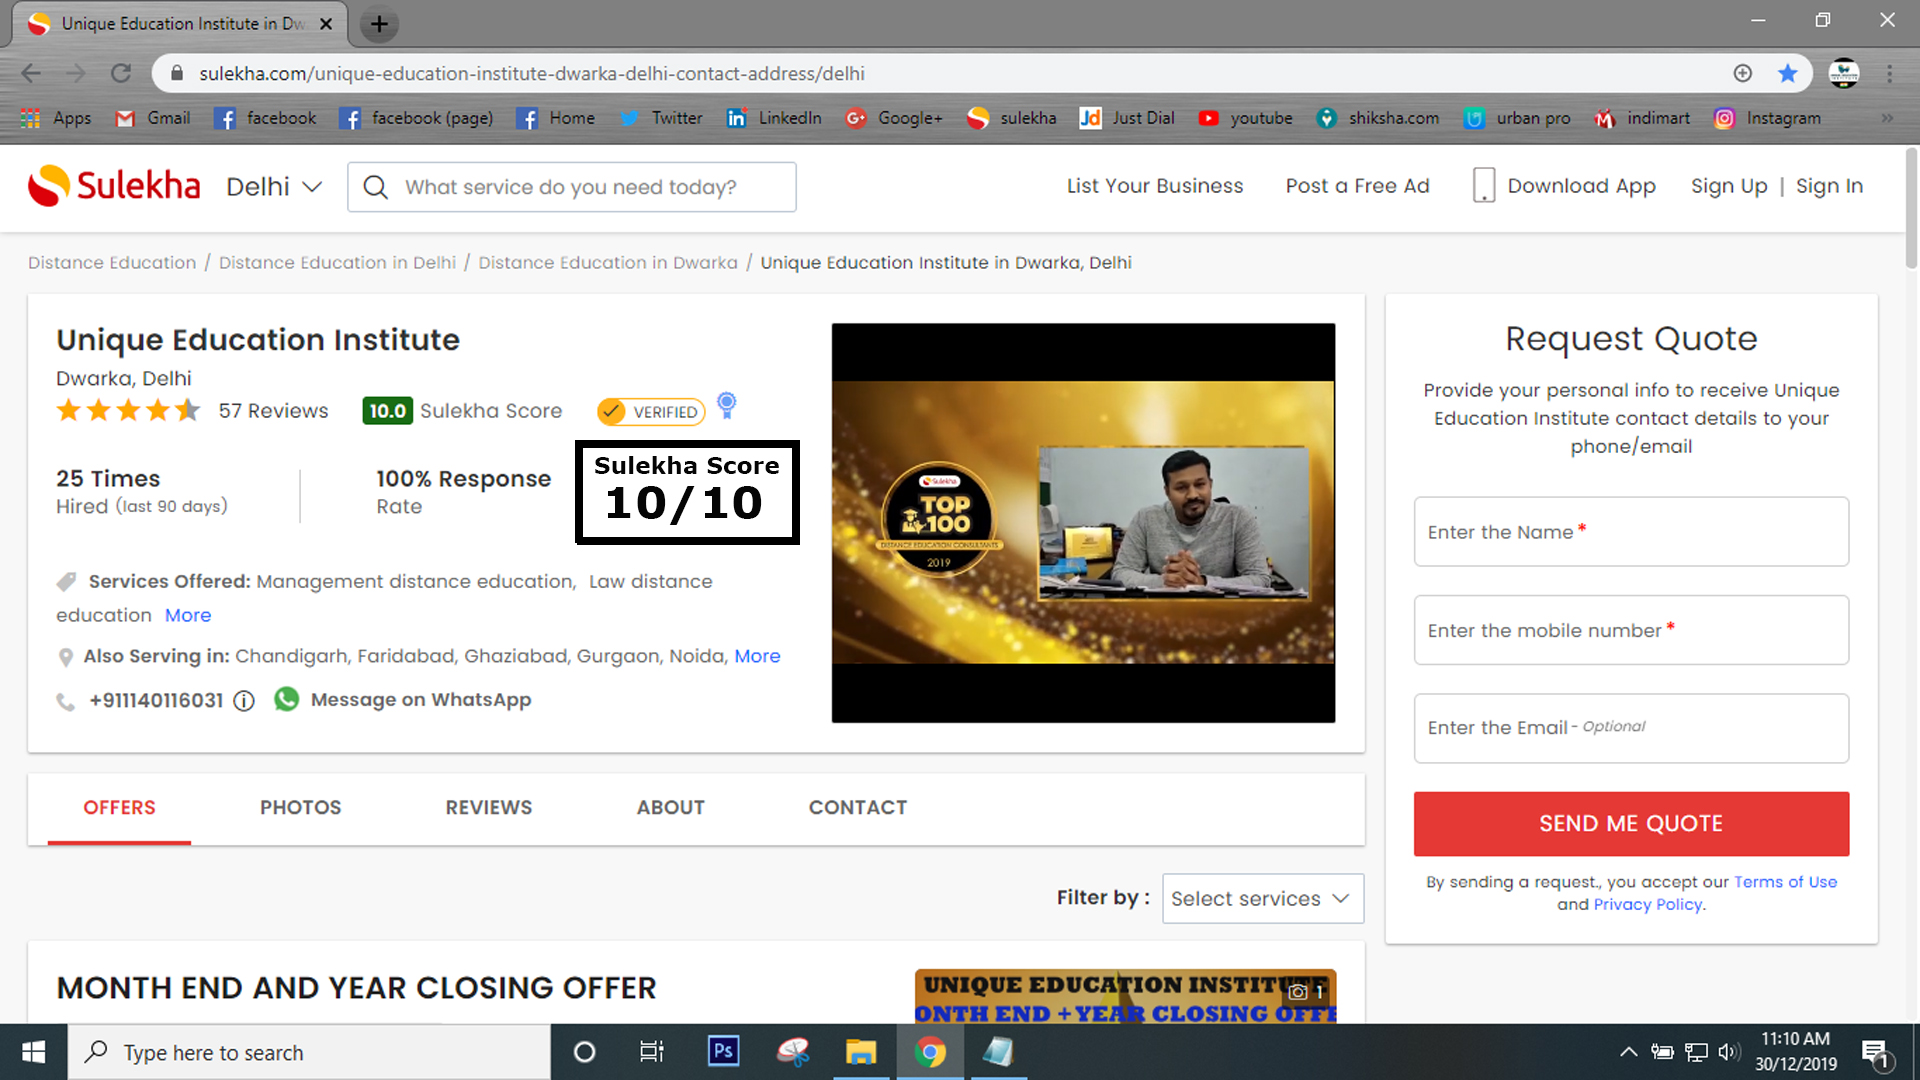Click the Sulekha logo

point(114,186)
